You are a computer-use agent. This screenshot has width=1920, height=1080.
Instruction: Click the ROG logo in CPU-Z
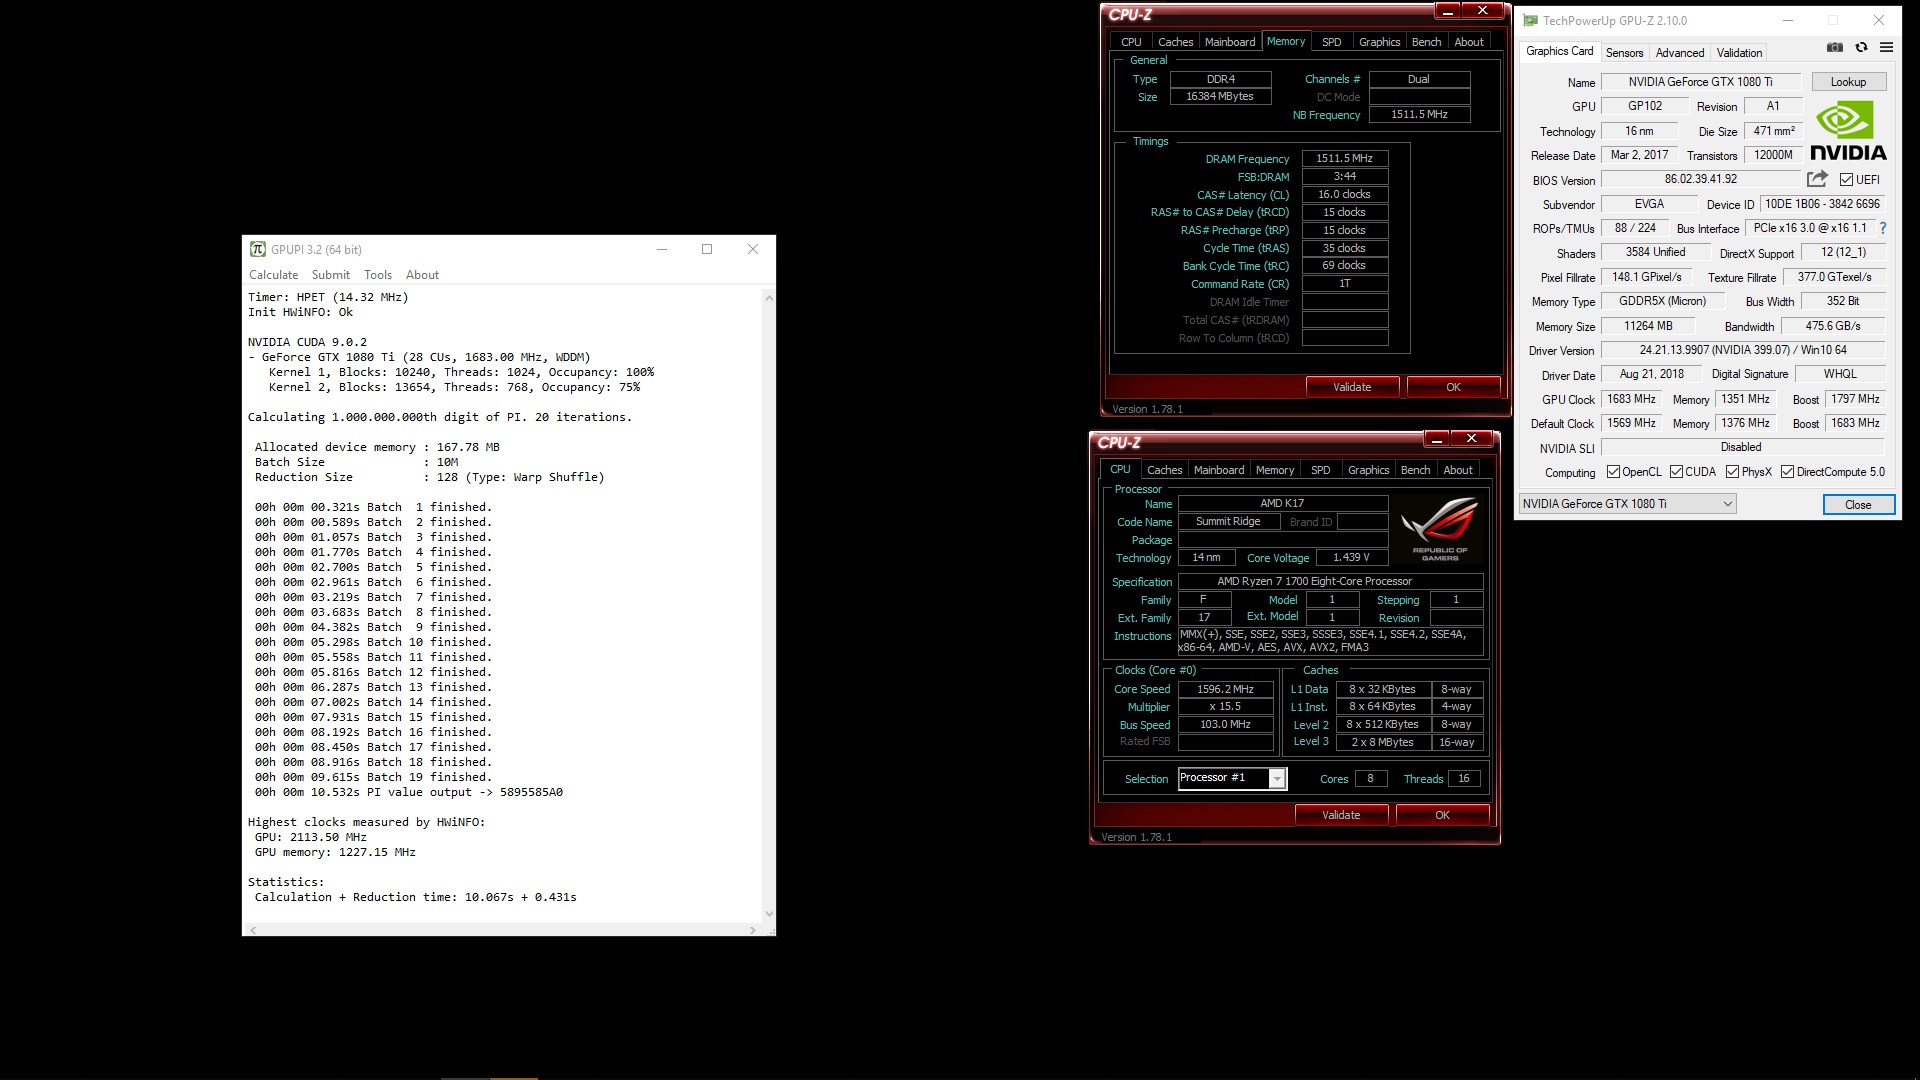[x=1440, y=528]
